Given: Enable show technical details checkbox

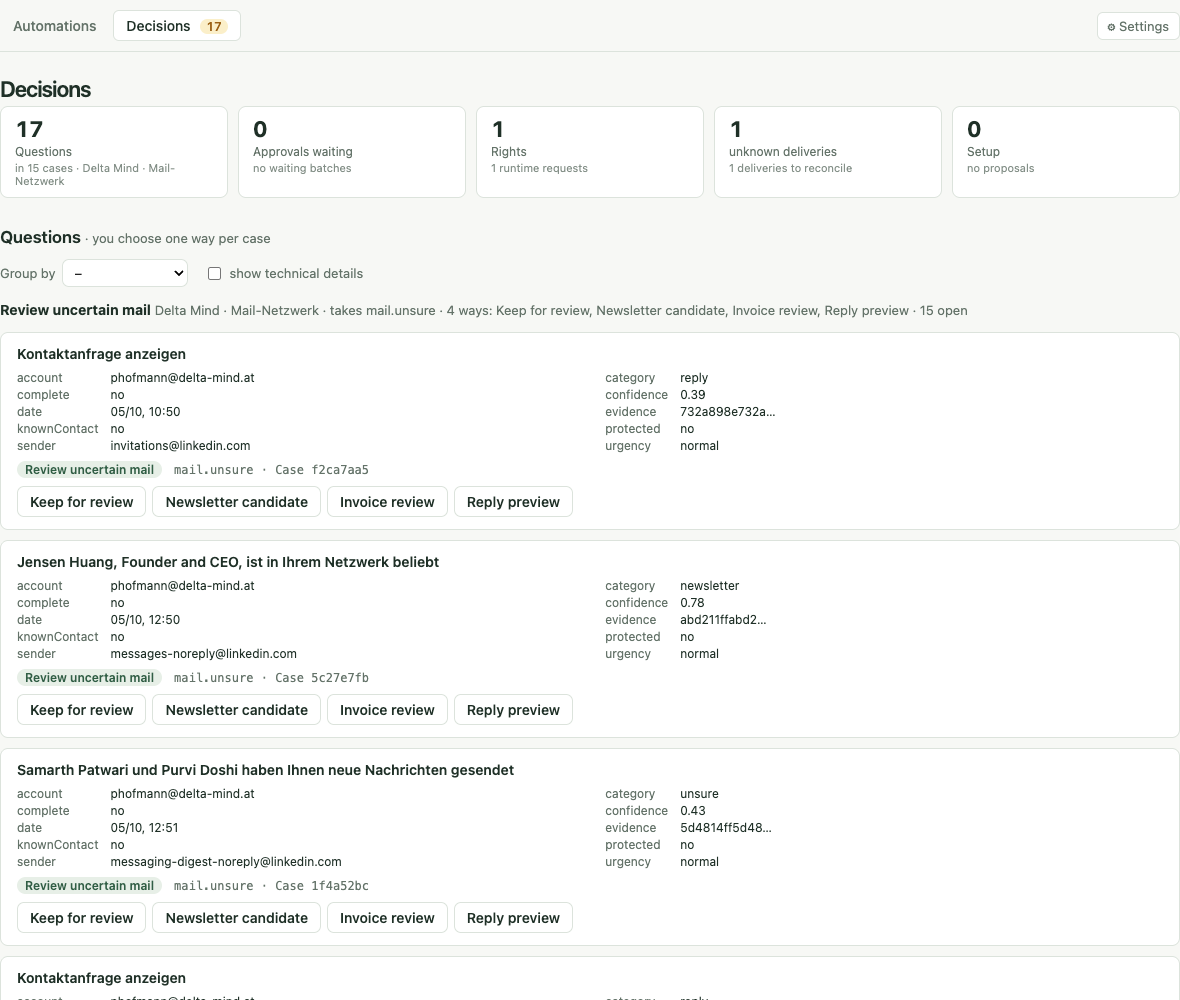Looking at the screenshot, I should pyautogui.click(x=214, y=273).
